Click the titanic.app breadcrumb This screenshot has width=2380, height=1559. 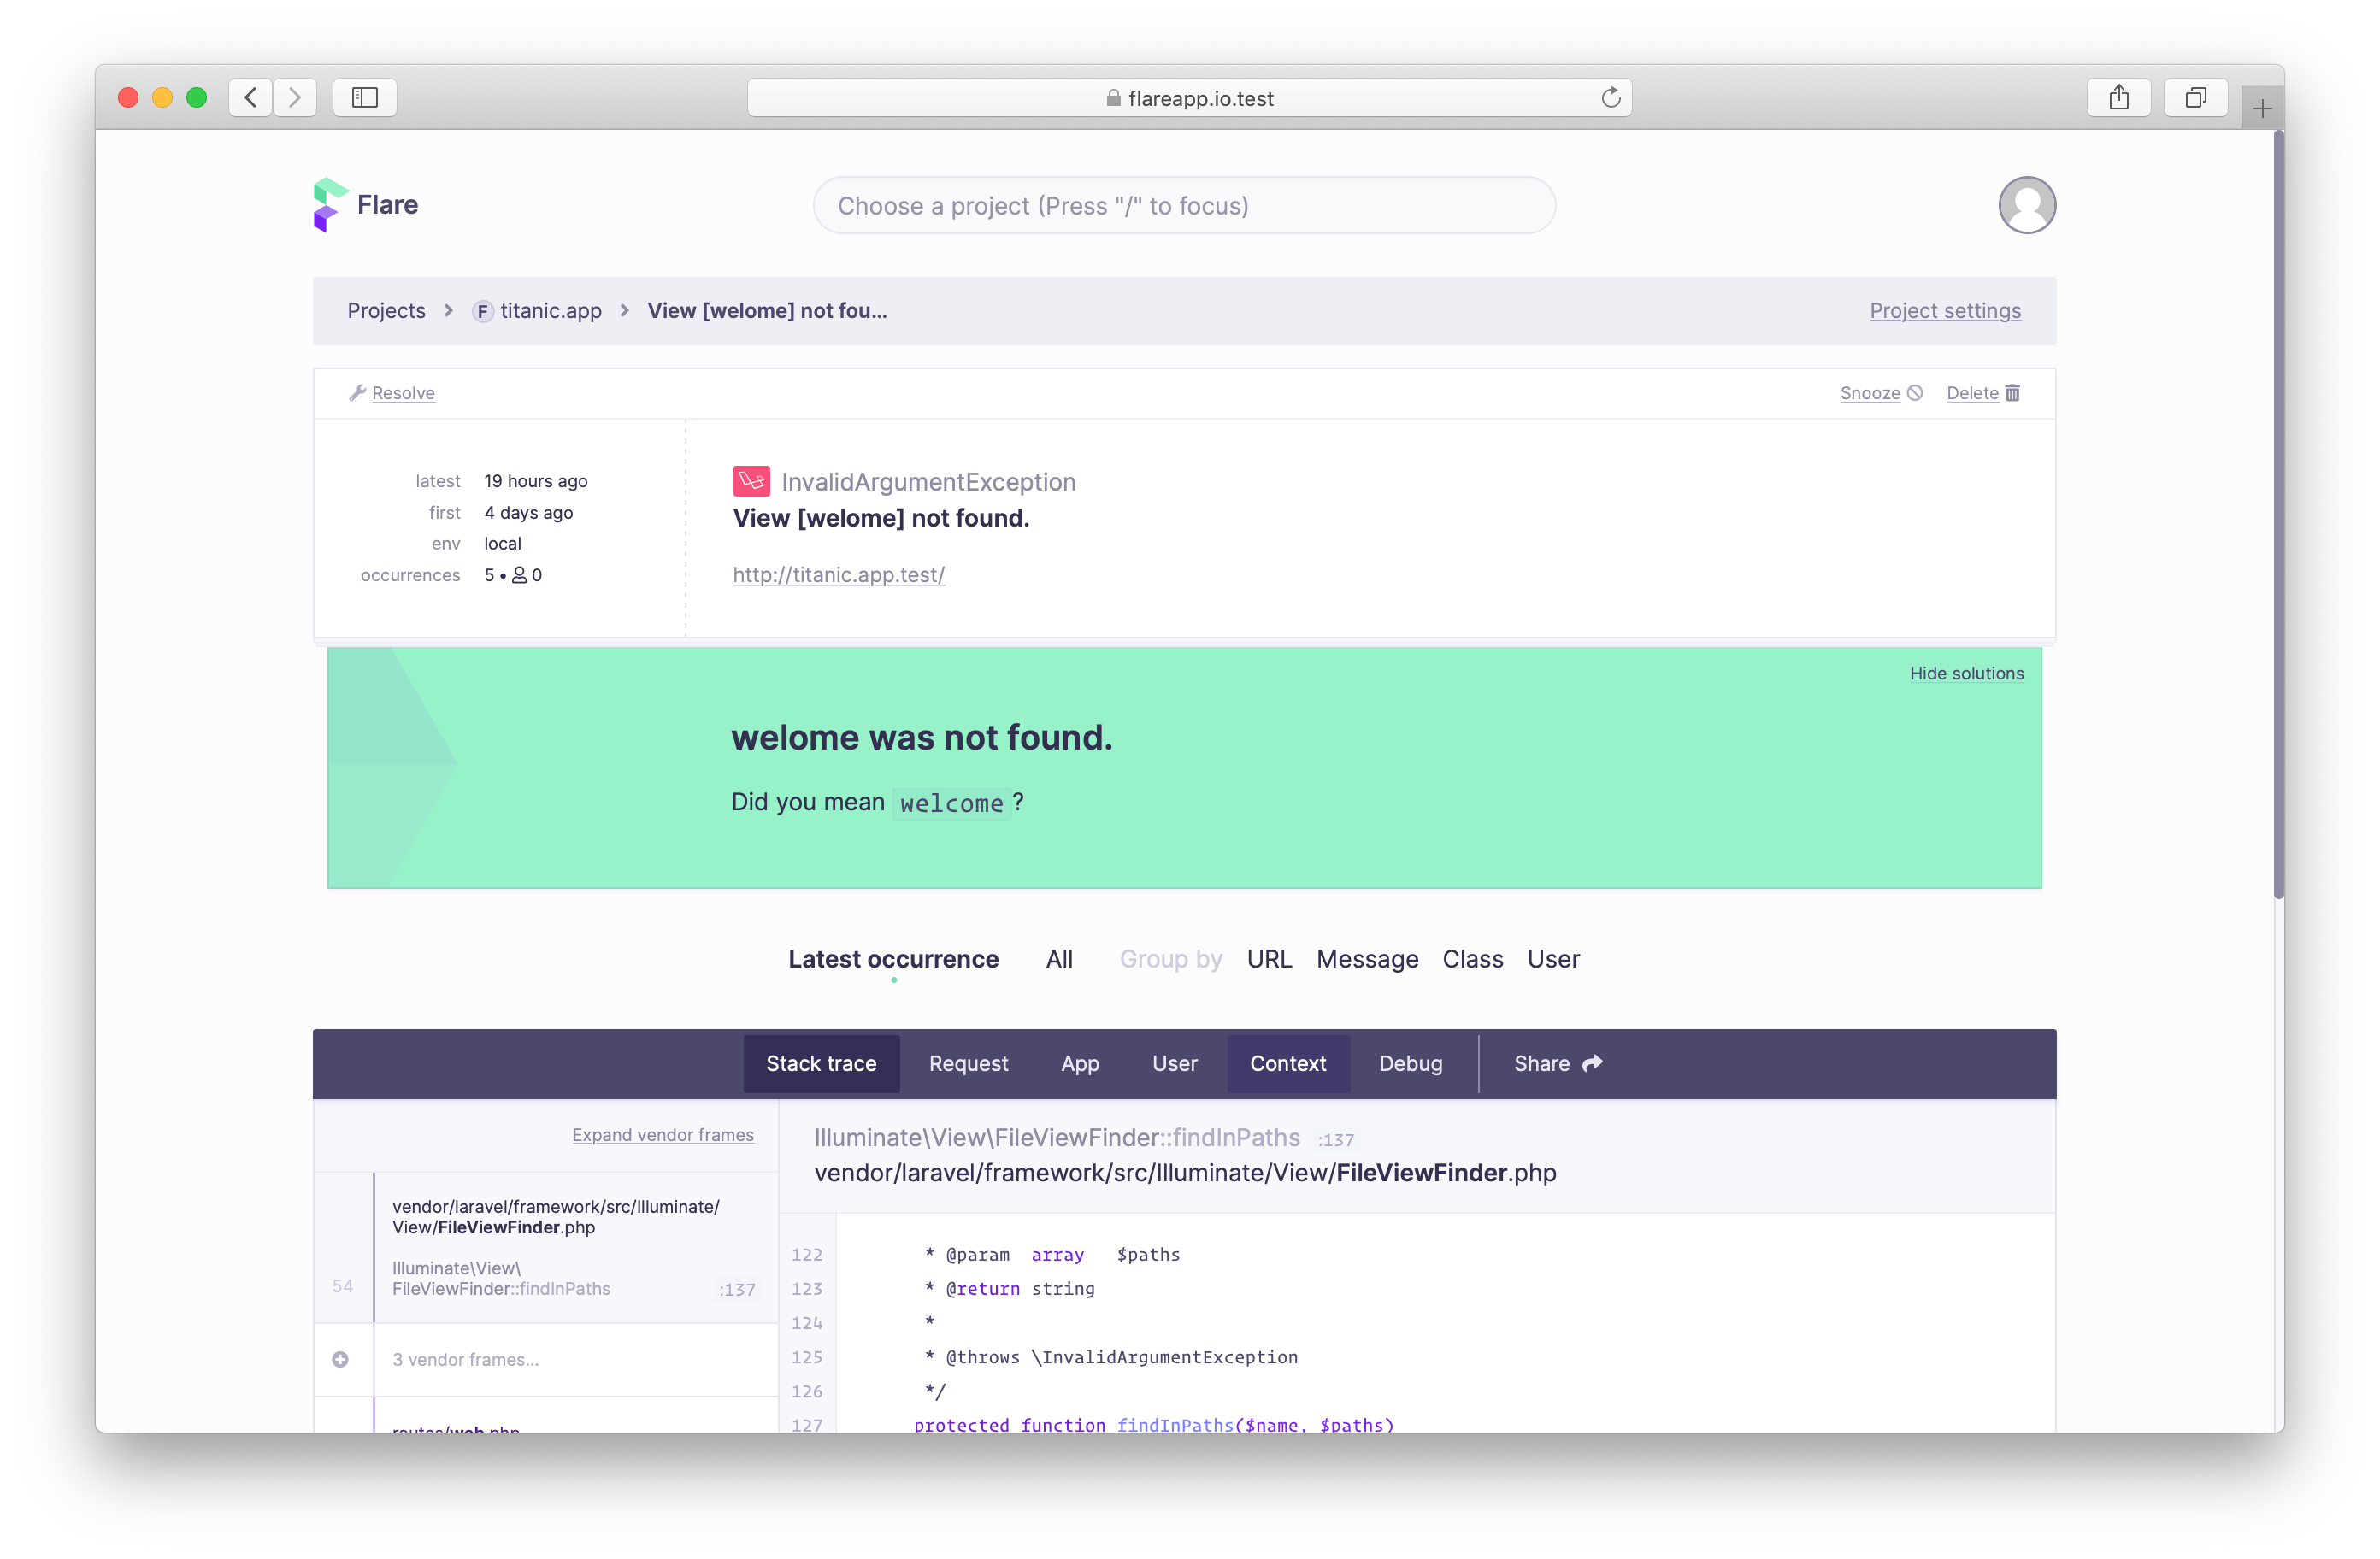(551, 311)
